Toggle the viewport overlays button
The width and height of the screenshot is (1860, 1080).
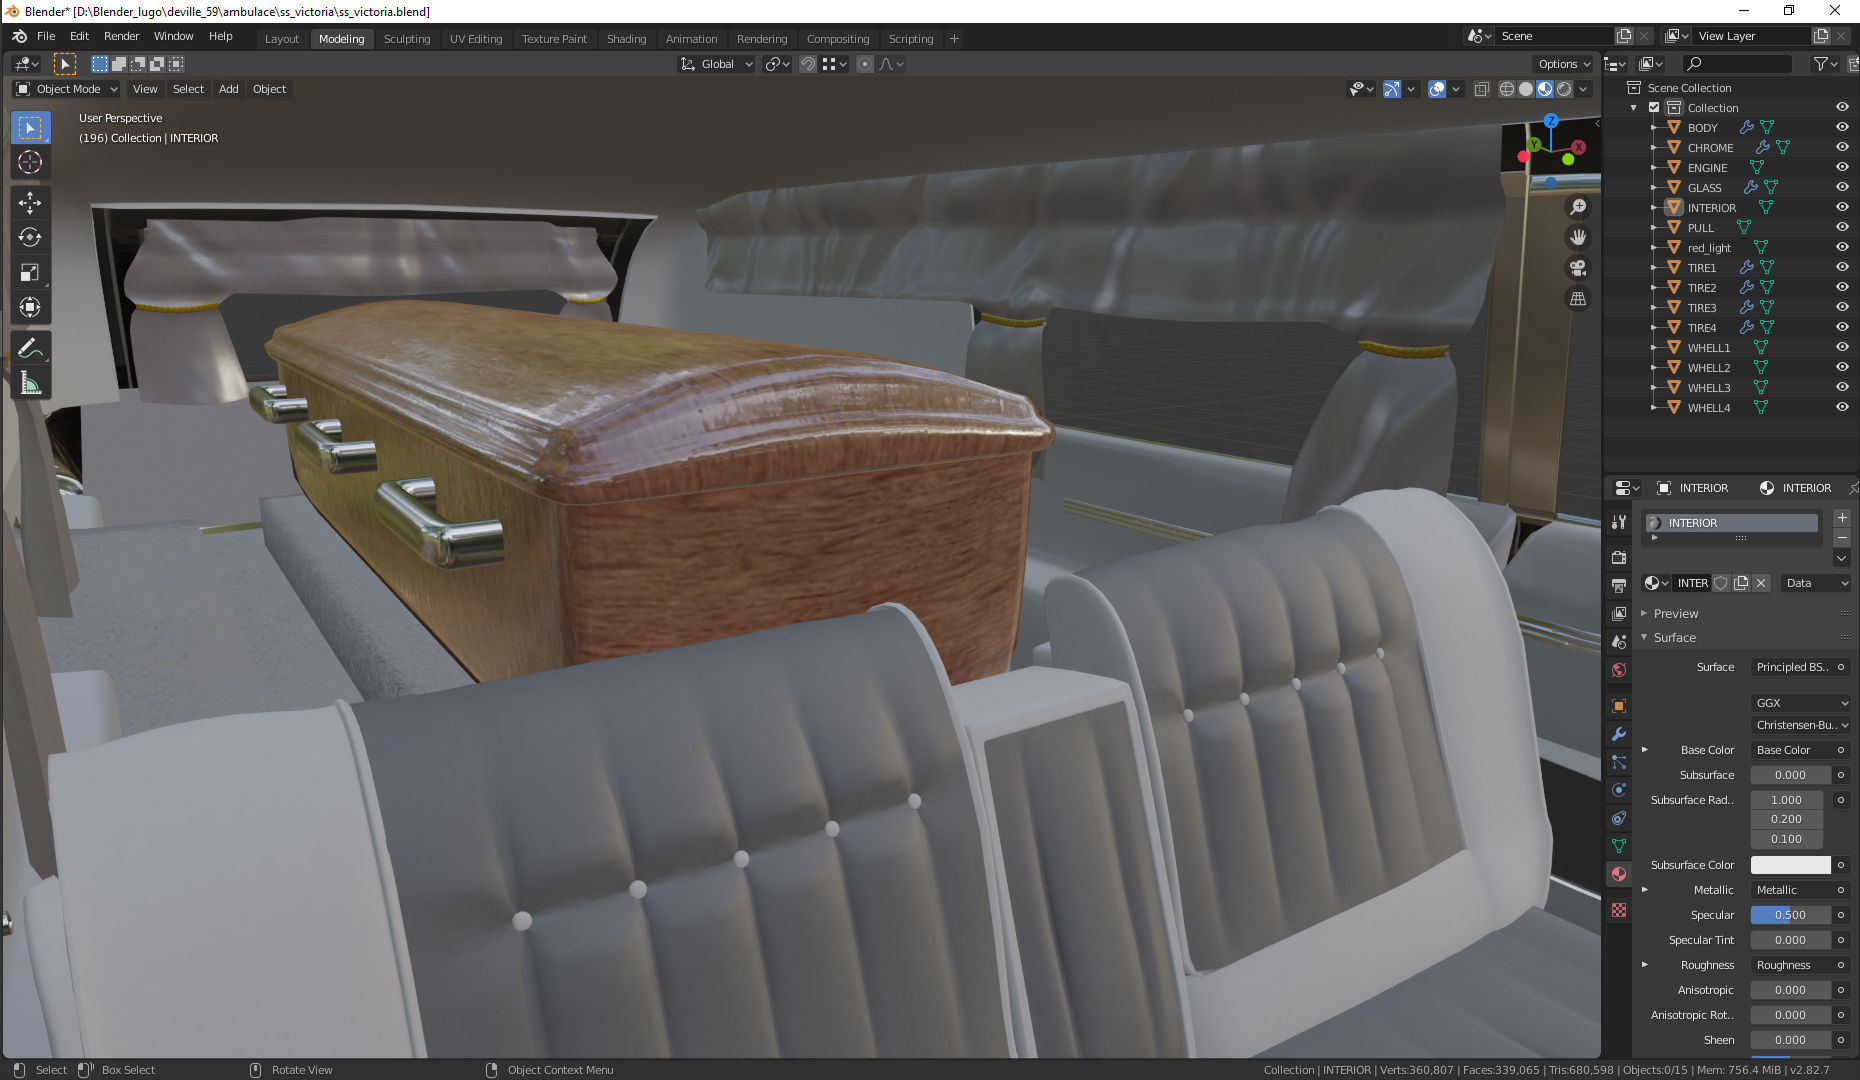click(1437, 89)
